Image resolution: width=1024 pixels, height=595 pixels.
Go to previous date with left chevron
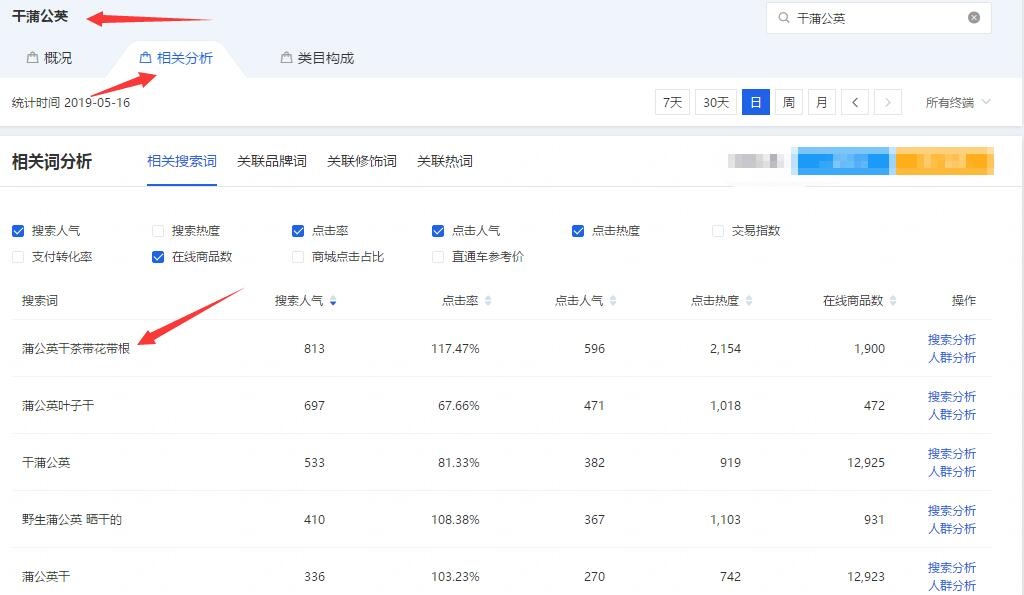[x=855, y=102]
